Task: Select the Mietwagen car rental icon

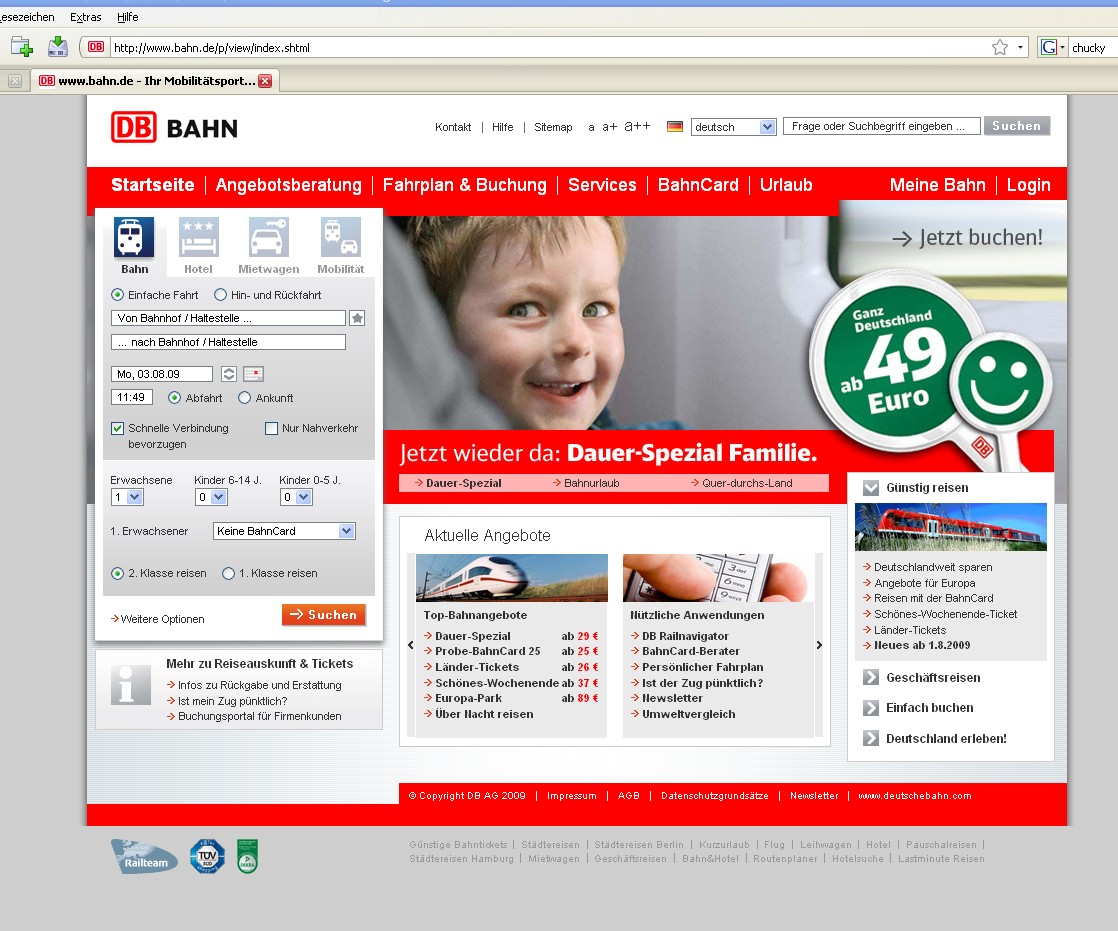Action: coord(269,237)
